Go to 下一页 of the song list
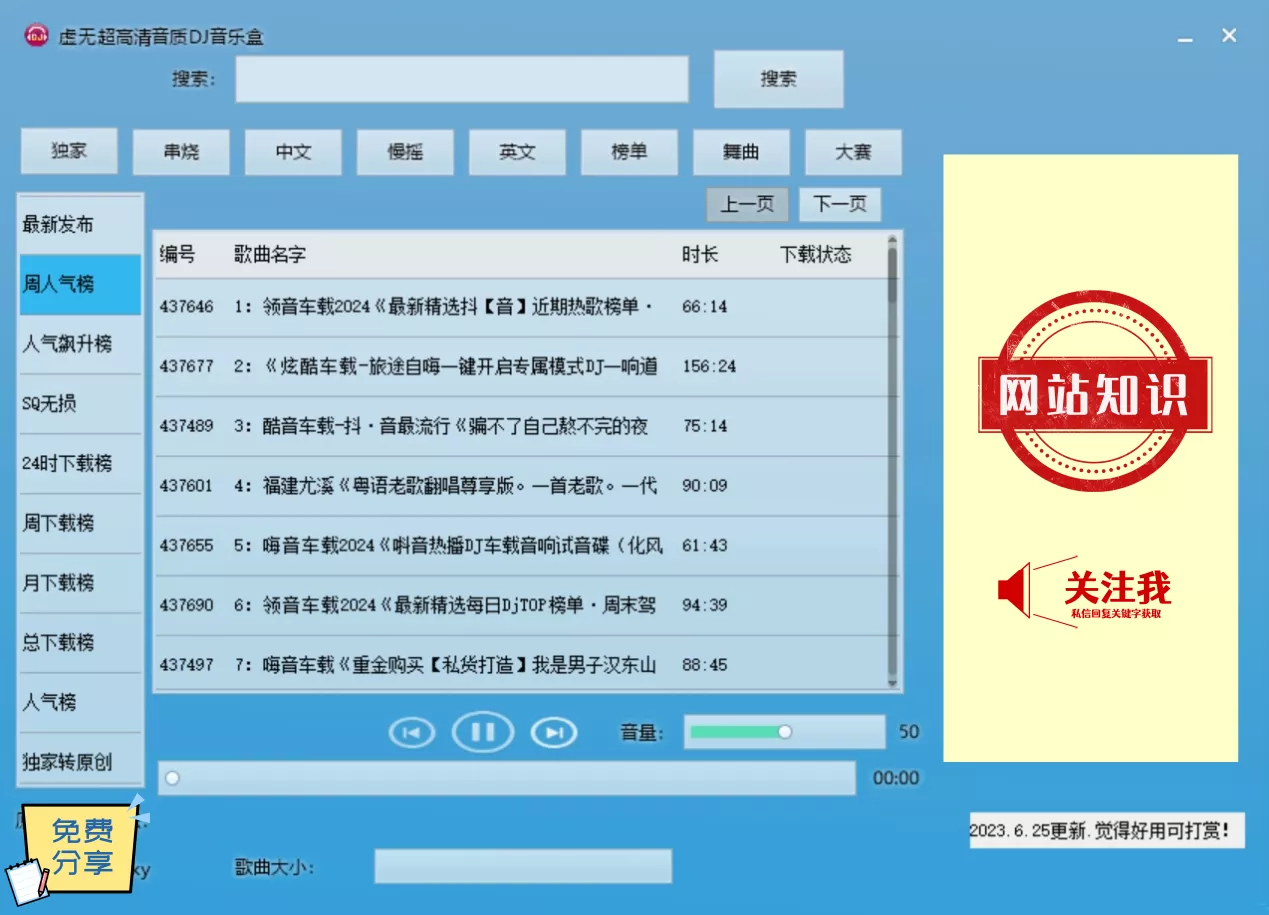Screen dimensions: 1269x915 tap(839, 204)
